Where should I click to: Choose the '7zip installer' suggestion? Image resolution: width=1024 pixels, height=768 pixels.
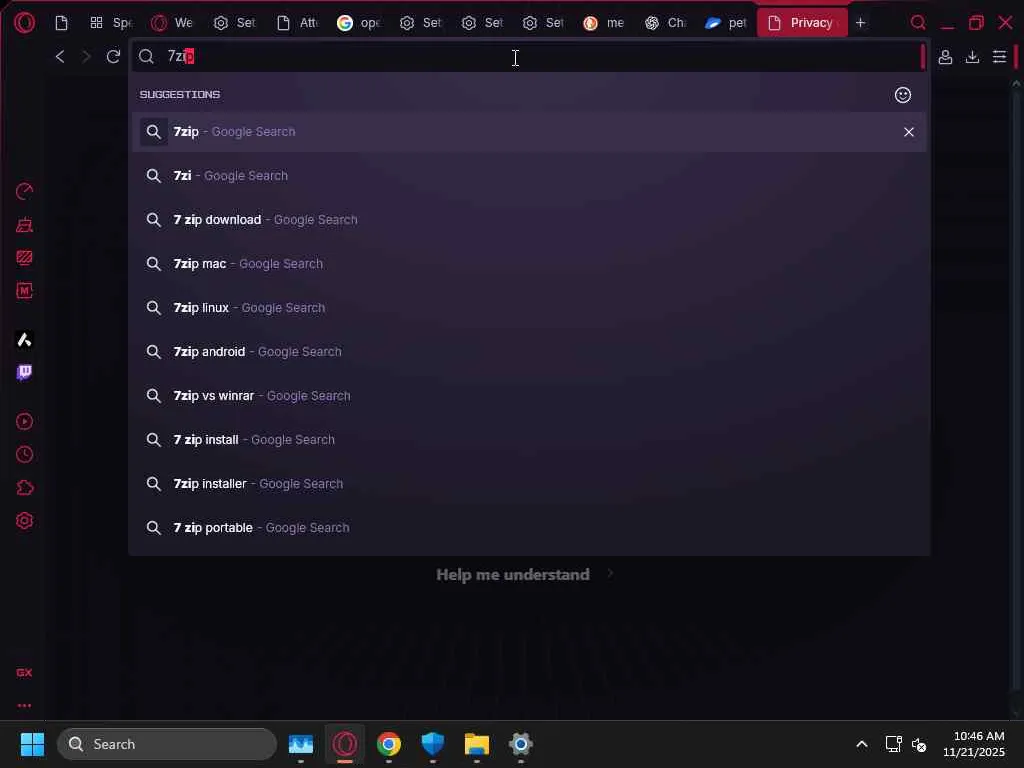[529, 484]
